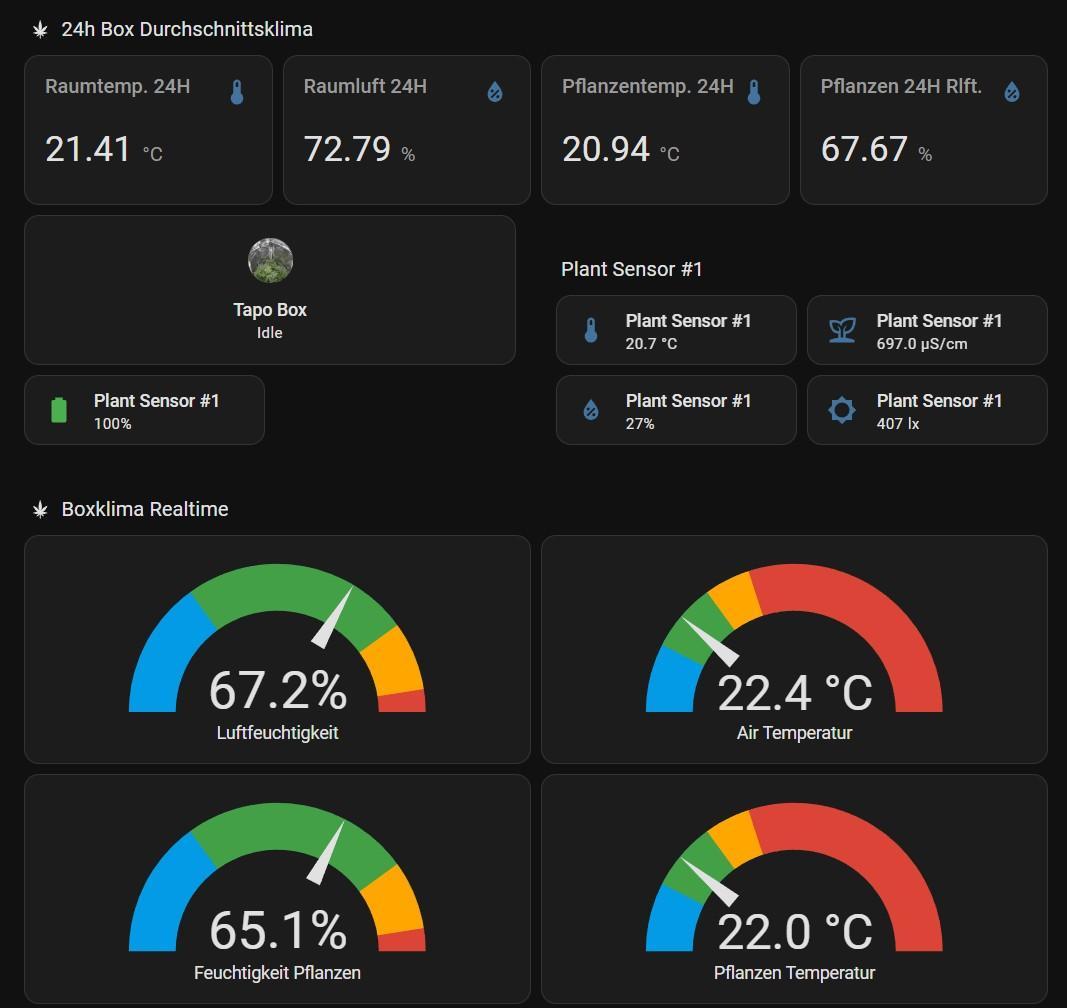This screenshot has width=1067, height=1008.
Task: Click the thermometer icon in Pflanzentemp. 24H card
Action: 754,93
